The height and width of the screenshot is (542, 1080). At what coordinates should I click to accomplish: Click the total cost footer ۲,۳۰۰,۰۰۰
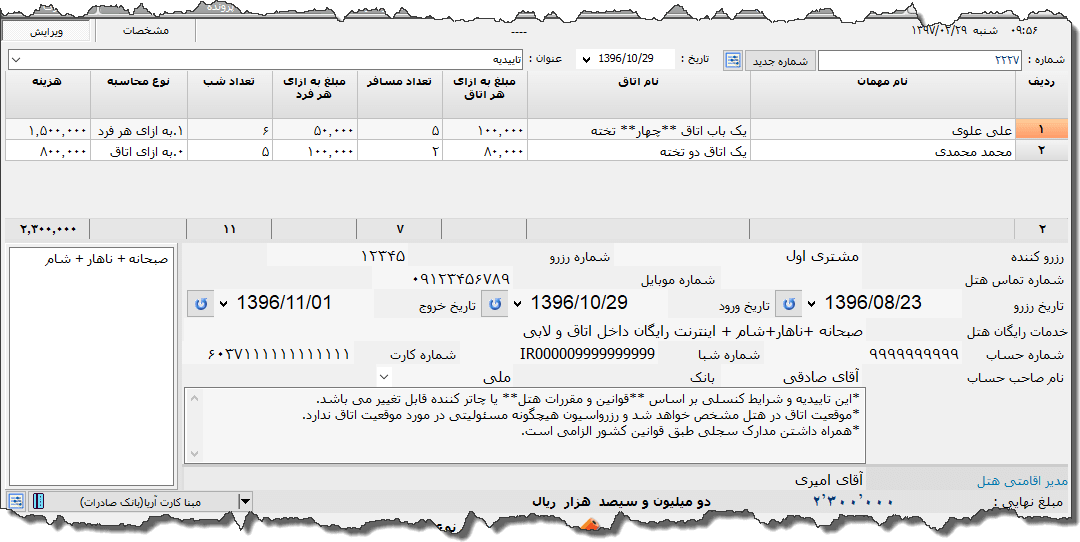click(48, 229)
